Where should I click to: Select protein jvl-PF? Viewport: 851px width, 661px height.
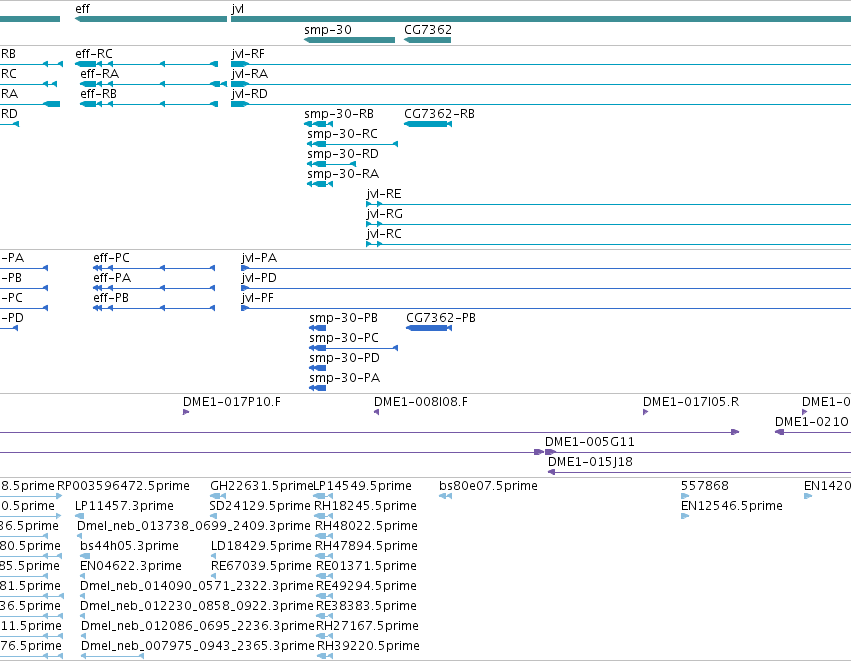pos(546,308)
